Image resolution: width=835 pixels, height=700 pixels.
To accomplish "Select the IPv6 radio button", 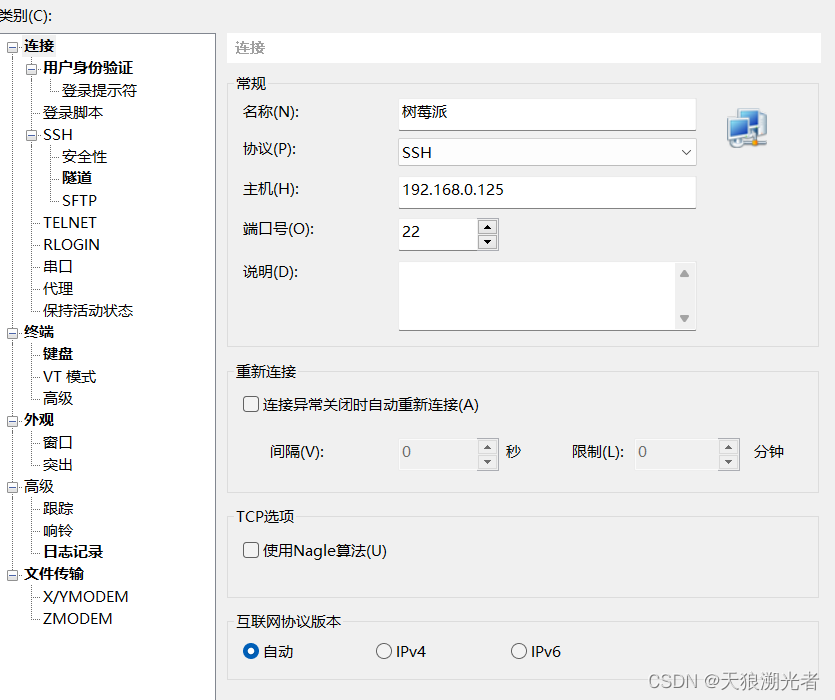I will [519, 651].
